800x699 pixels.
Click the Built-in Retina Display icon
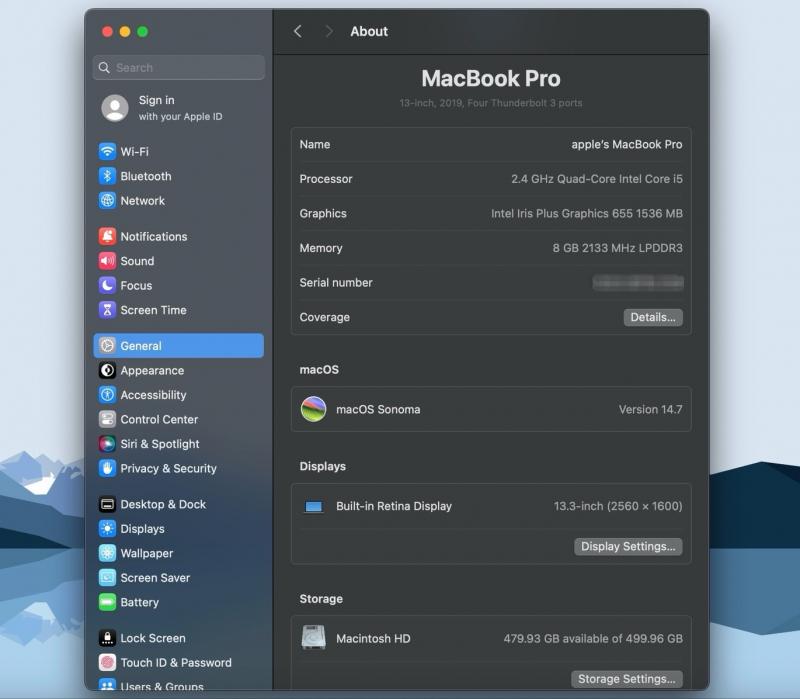[313, 507]
